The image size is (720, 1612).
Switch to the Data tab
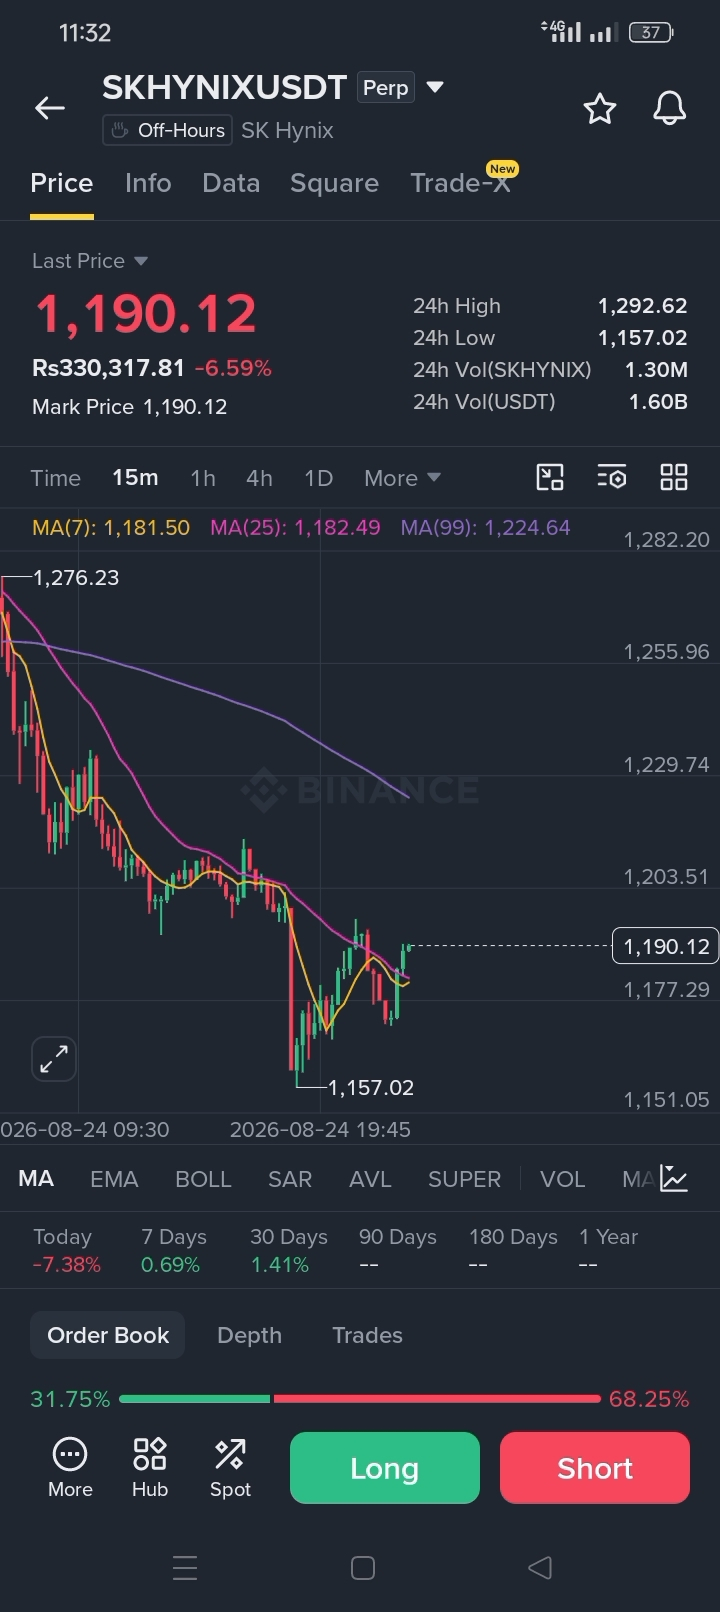231,183
